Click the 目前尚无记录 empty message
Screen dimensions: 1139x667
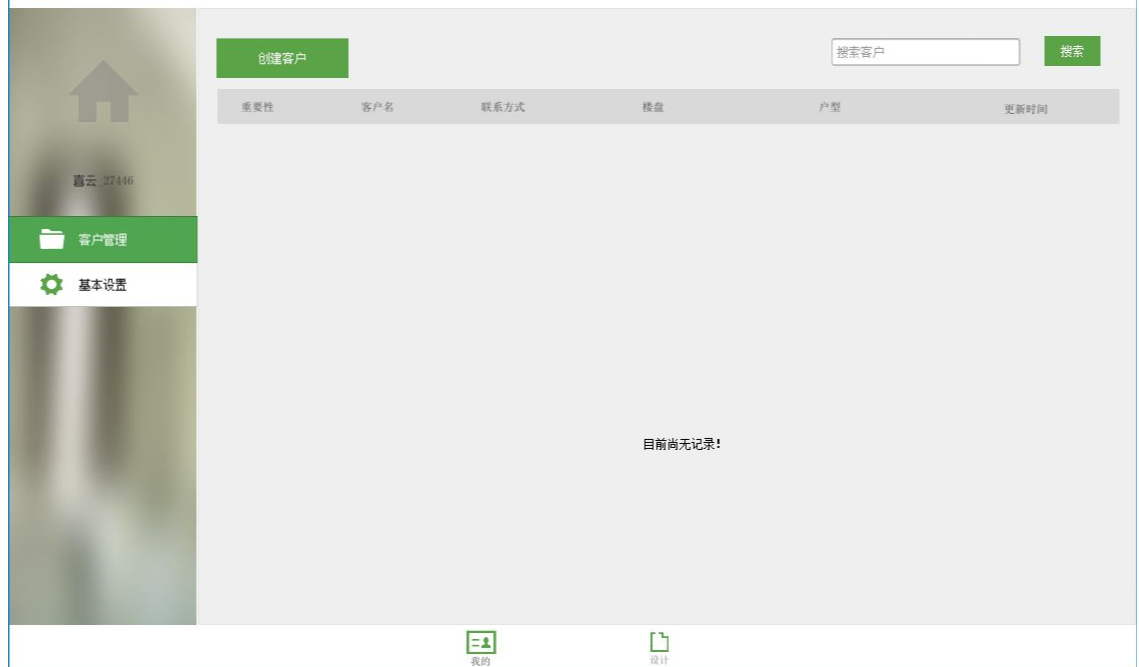click(x=681, y=444)
